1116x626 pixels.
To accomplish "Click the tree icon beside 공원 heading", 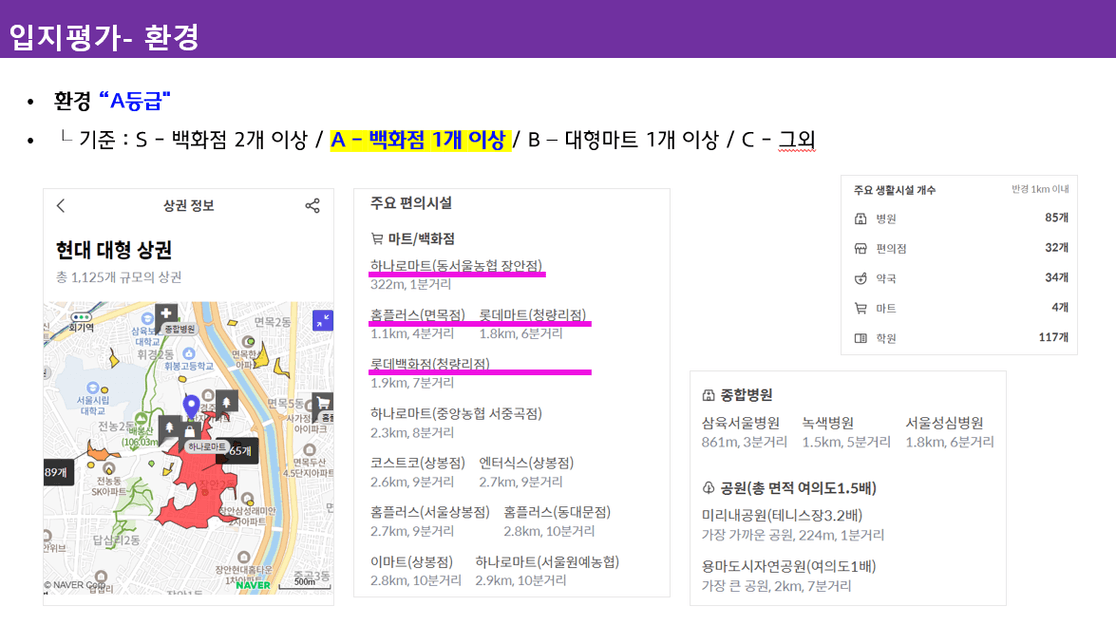I will point(708,488).
